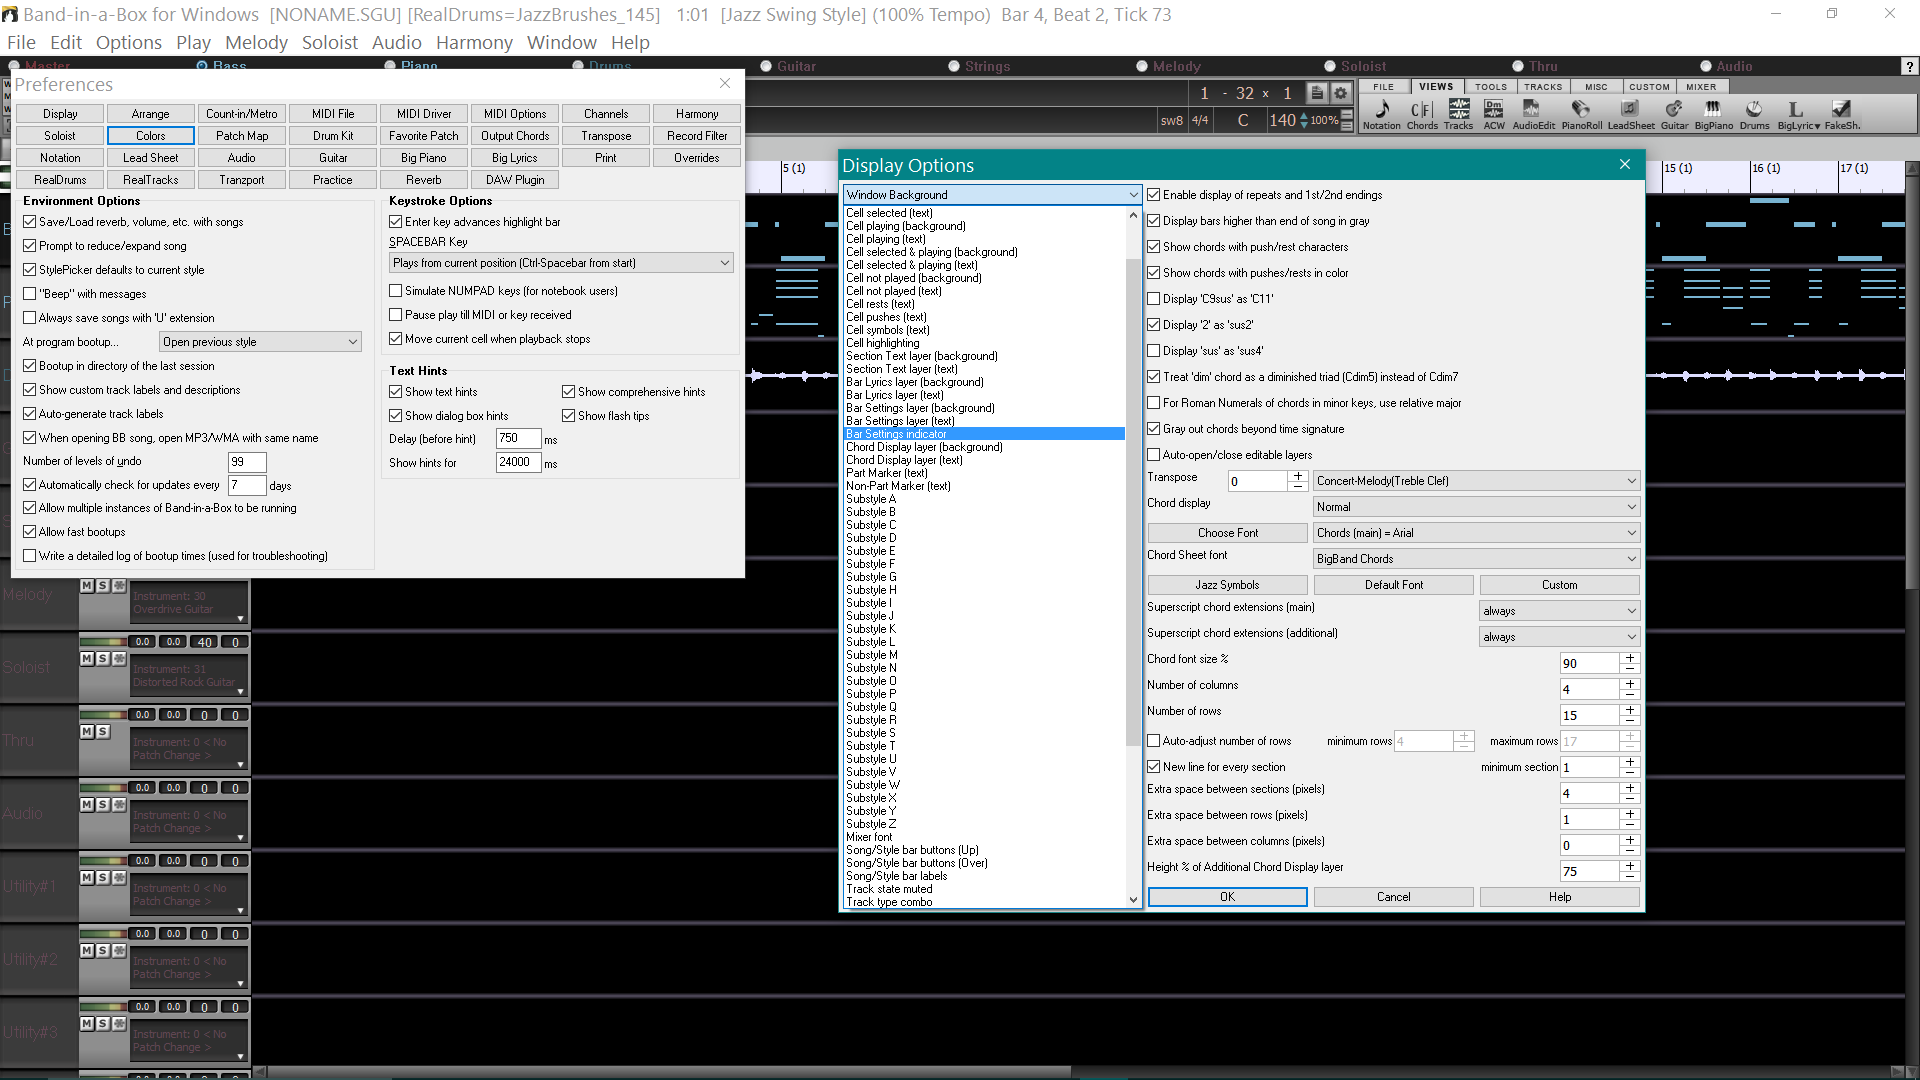Drag the Chord font size stepper
This screenshot has height=1080, width=1920.
[x=1631, y=662]
